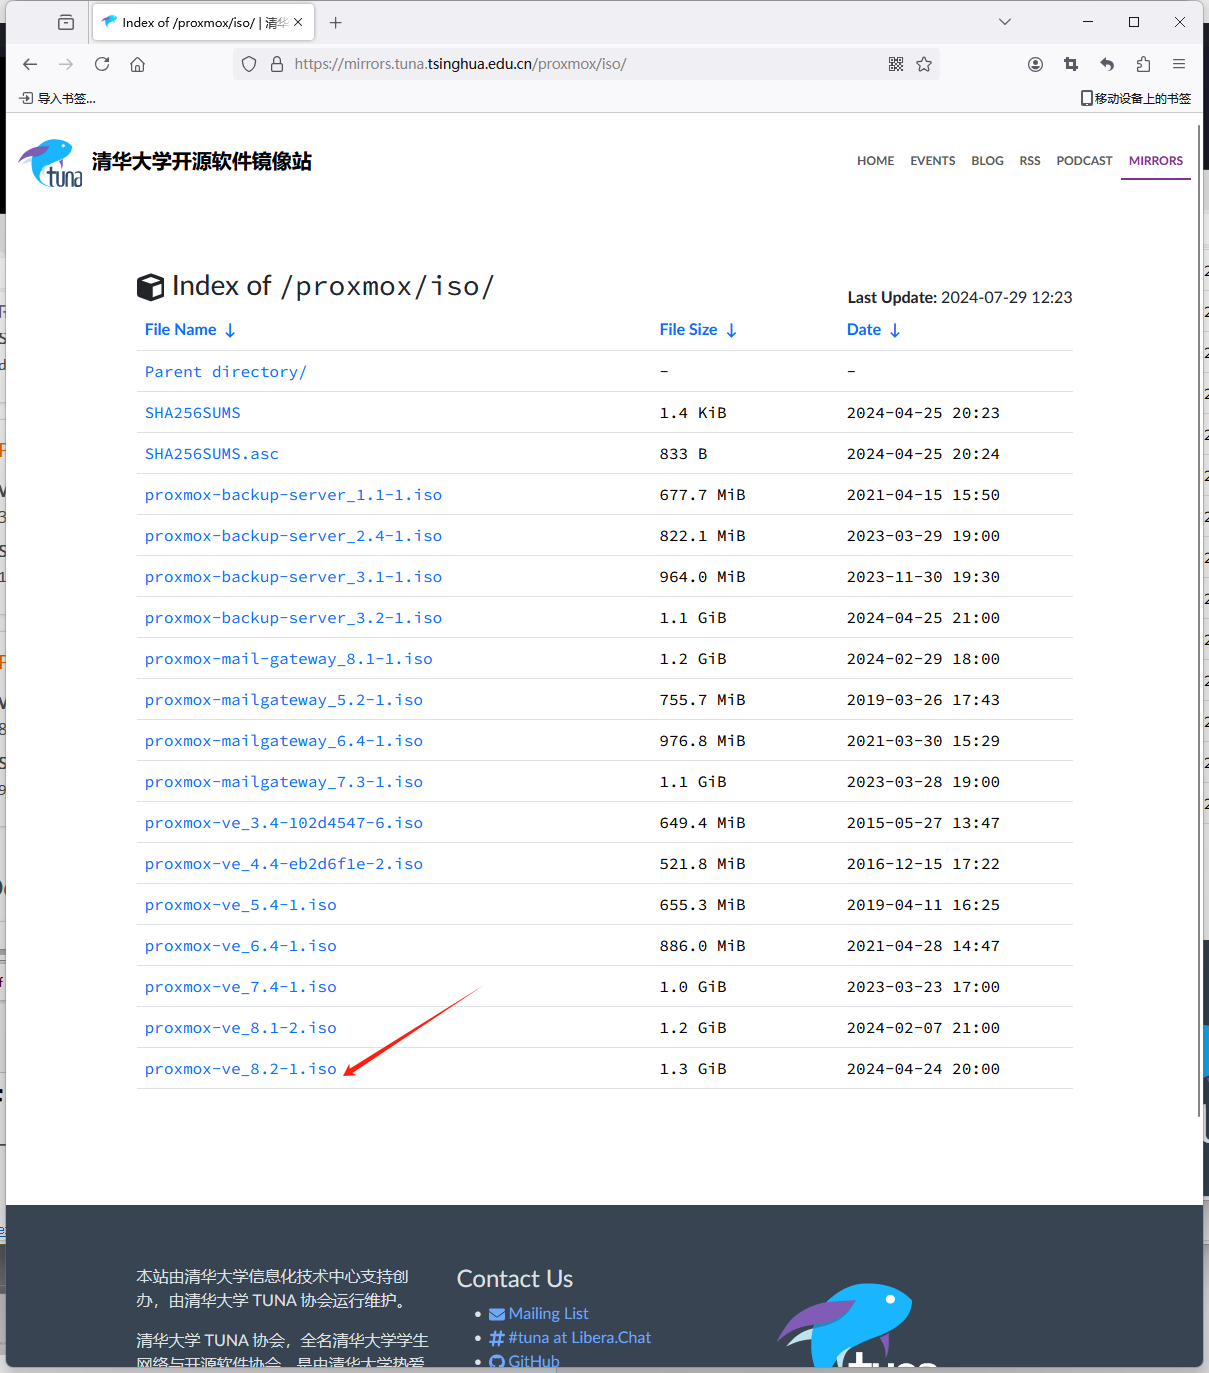The height and width of the screenshot is (1373, 1209).
Task: Select the Index of /proxmox/iso/ browser tab
Action: 204,22
